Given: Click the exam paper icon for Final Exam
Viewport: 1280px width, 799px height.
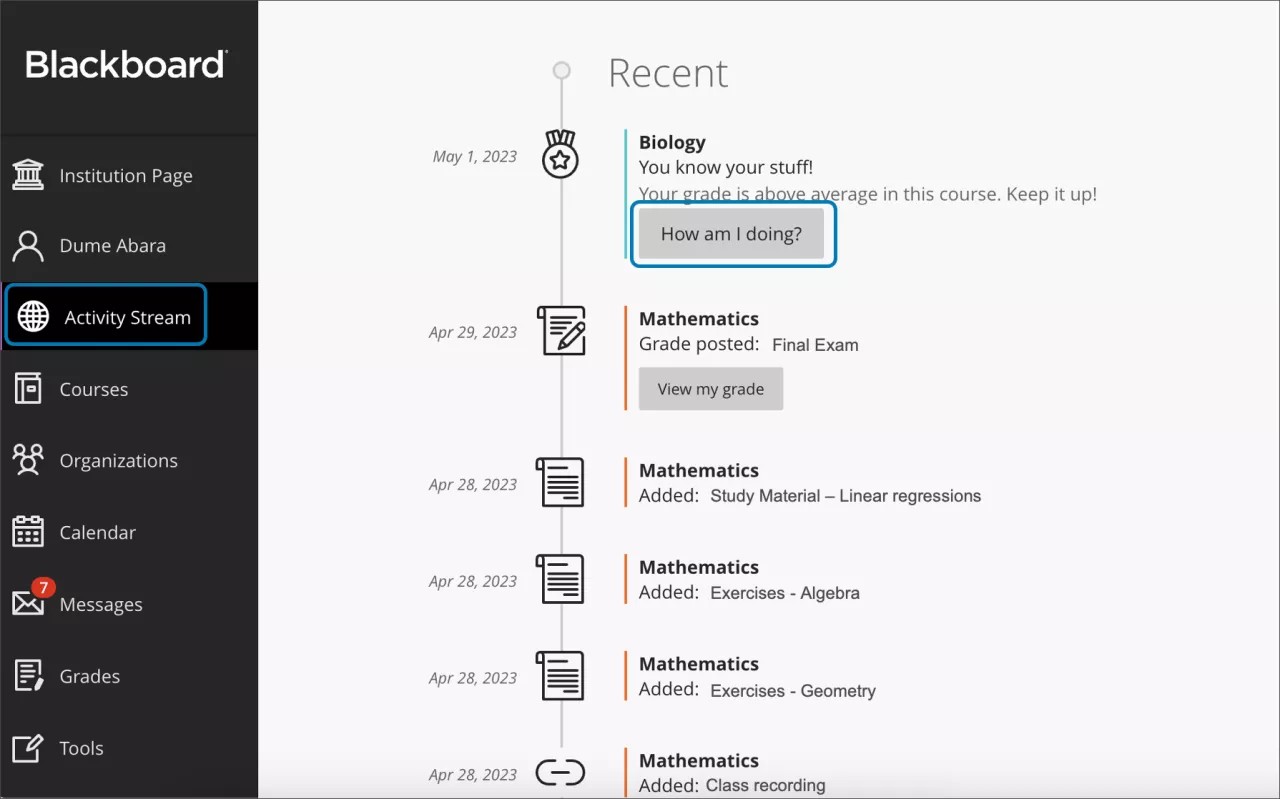Looking at the screenshot, I should tap(560, 331).
